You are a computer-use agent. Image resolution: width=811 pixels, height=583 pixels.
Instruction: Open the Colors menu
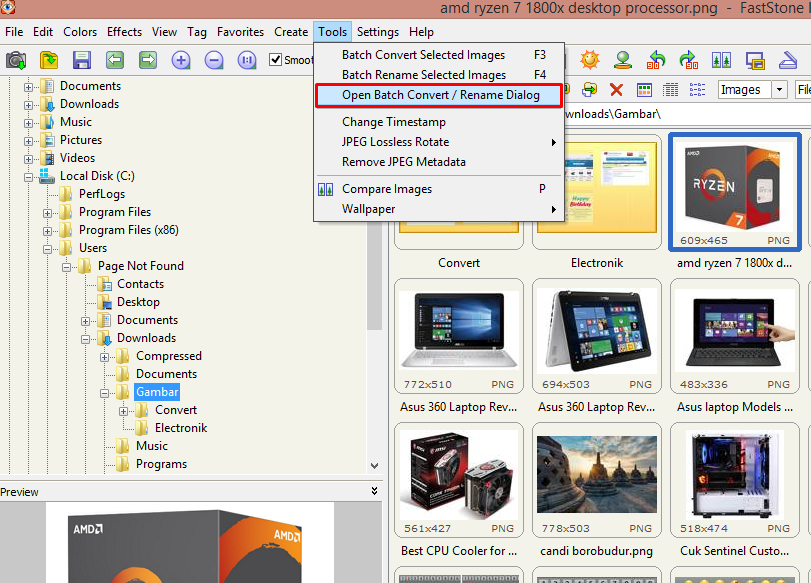tap(80, 32)
